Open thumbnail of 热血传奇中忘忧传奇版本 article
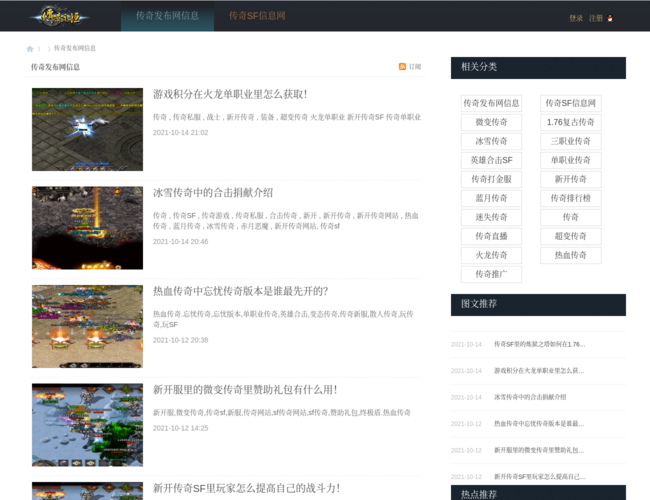 click(87, 326)
